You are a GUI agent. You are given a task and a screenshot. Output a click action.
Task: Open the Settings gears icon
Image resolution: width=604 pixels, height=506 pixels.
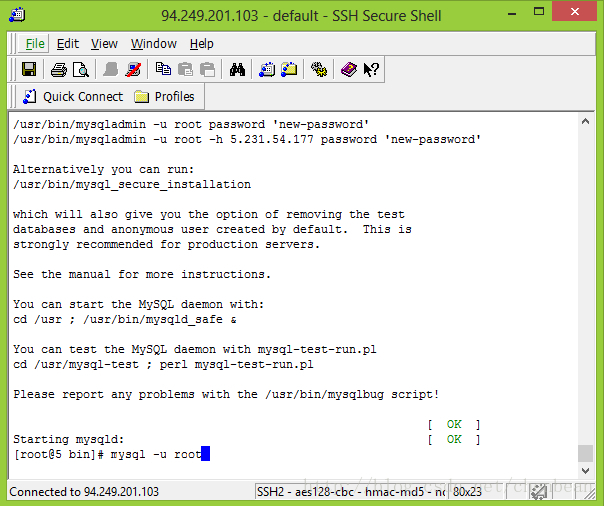click(319, 70)
